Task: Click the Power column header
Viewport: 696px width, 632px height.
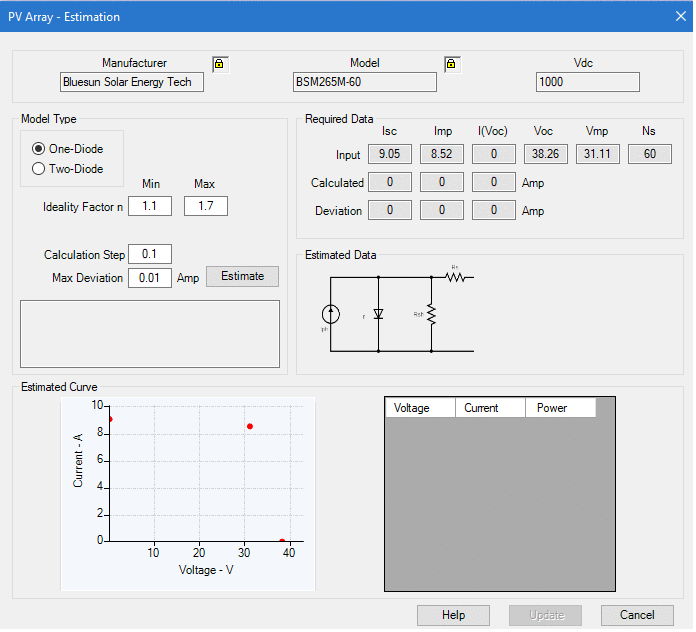Action: pyautogui.click(x=560, y=408)
